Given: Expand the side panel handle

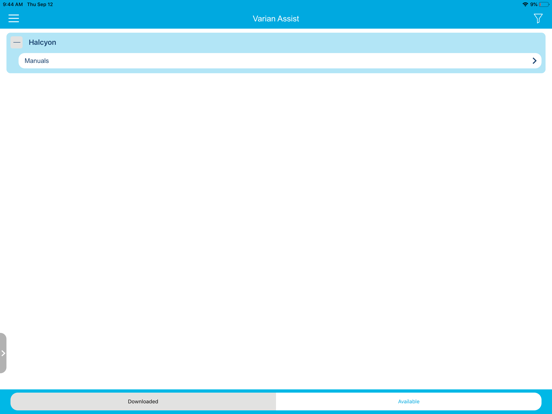Looking at the screenshot, I should [3, 353].
